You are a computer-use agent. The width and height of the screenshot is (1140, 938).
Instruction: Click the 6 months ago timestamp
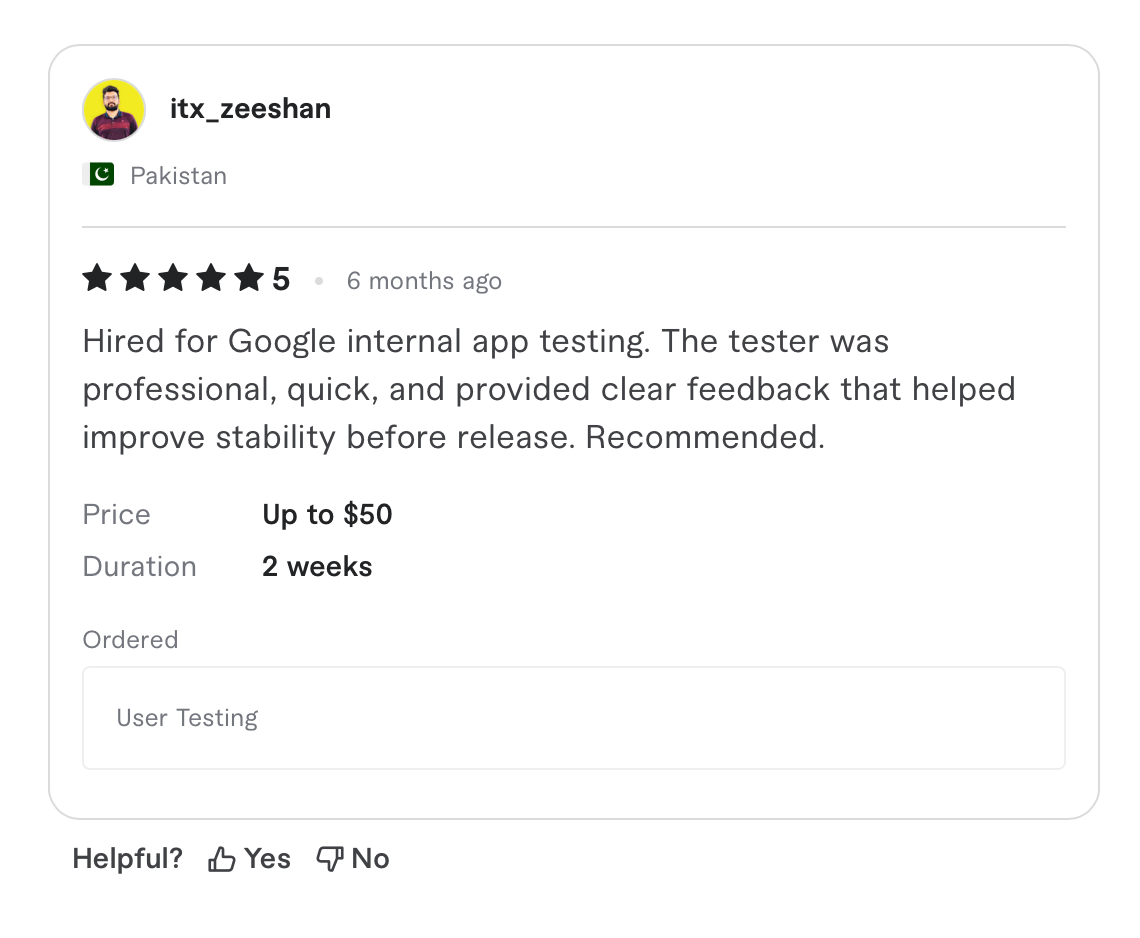point(424,281)
